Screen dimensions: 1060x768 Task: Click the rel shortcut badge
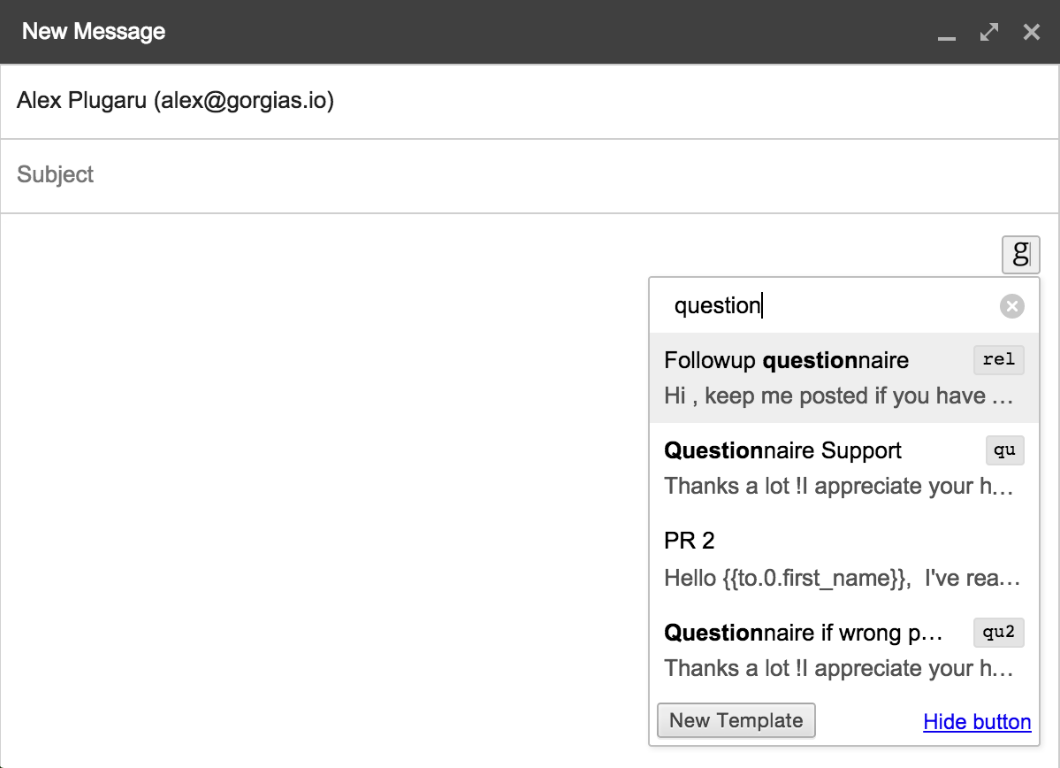click(x=998, y=360)
